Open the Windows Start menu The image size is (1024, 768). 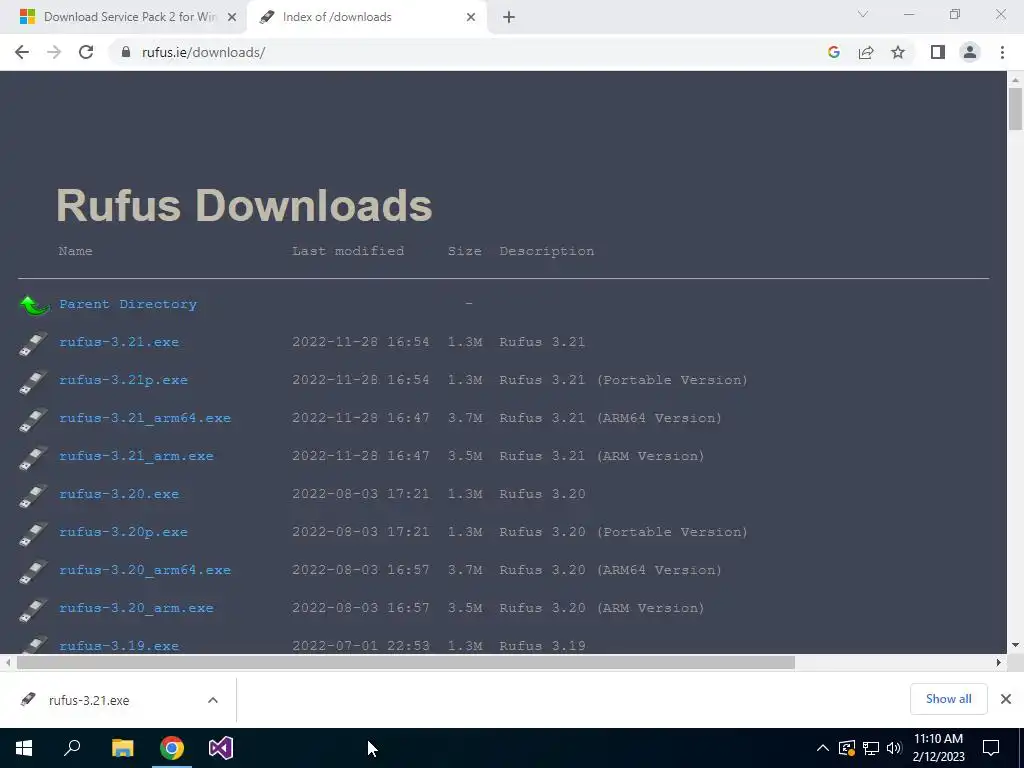click(x=24, y=748)
